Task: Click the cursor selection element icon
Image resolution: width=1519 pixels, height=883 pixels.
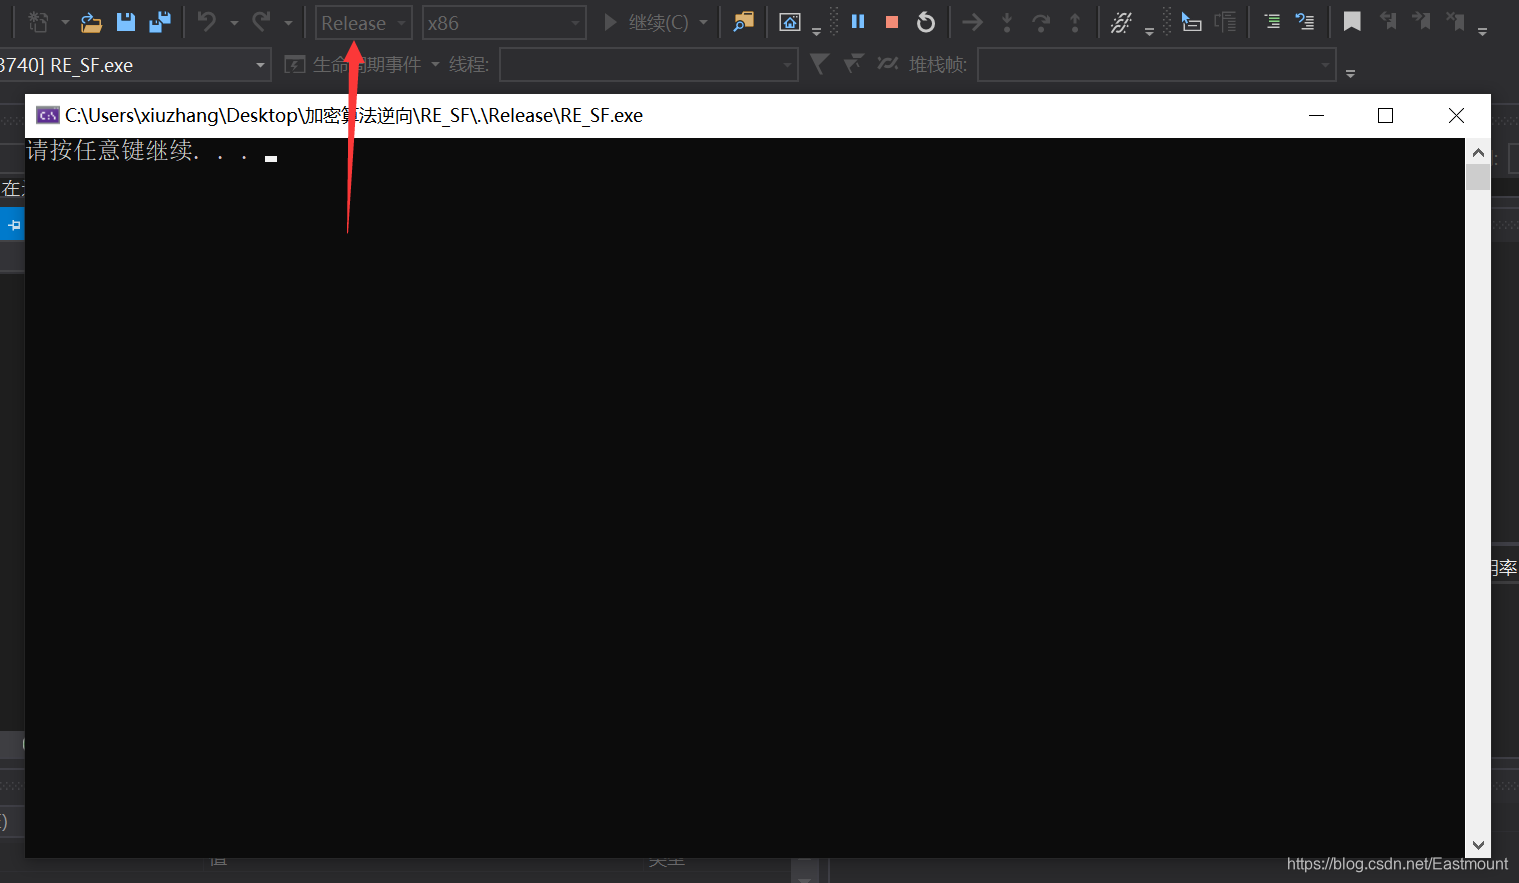Action: (x=1191, y=22)
